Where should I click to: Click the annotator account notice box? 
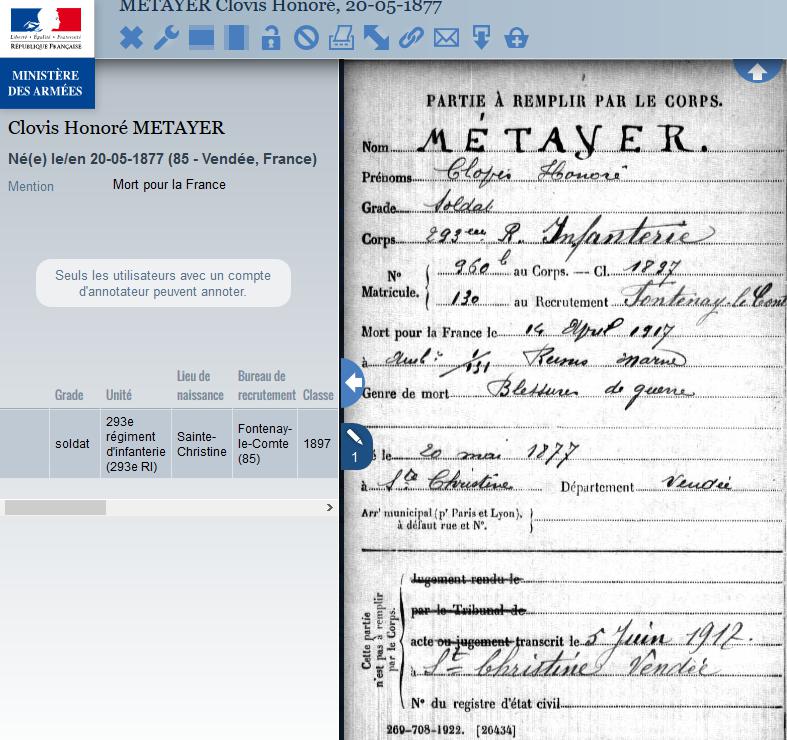point(163,283)
